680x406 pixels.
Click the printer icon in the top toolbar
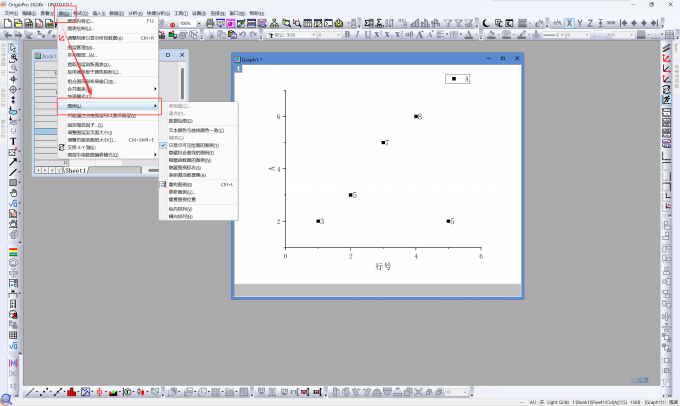[x=210, y=23]
